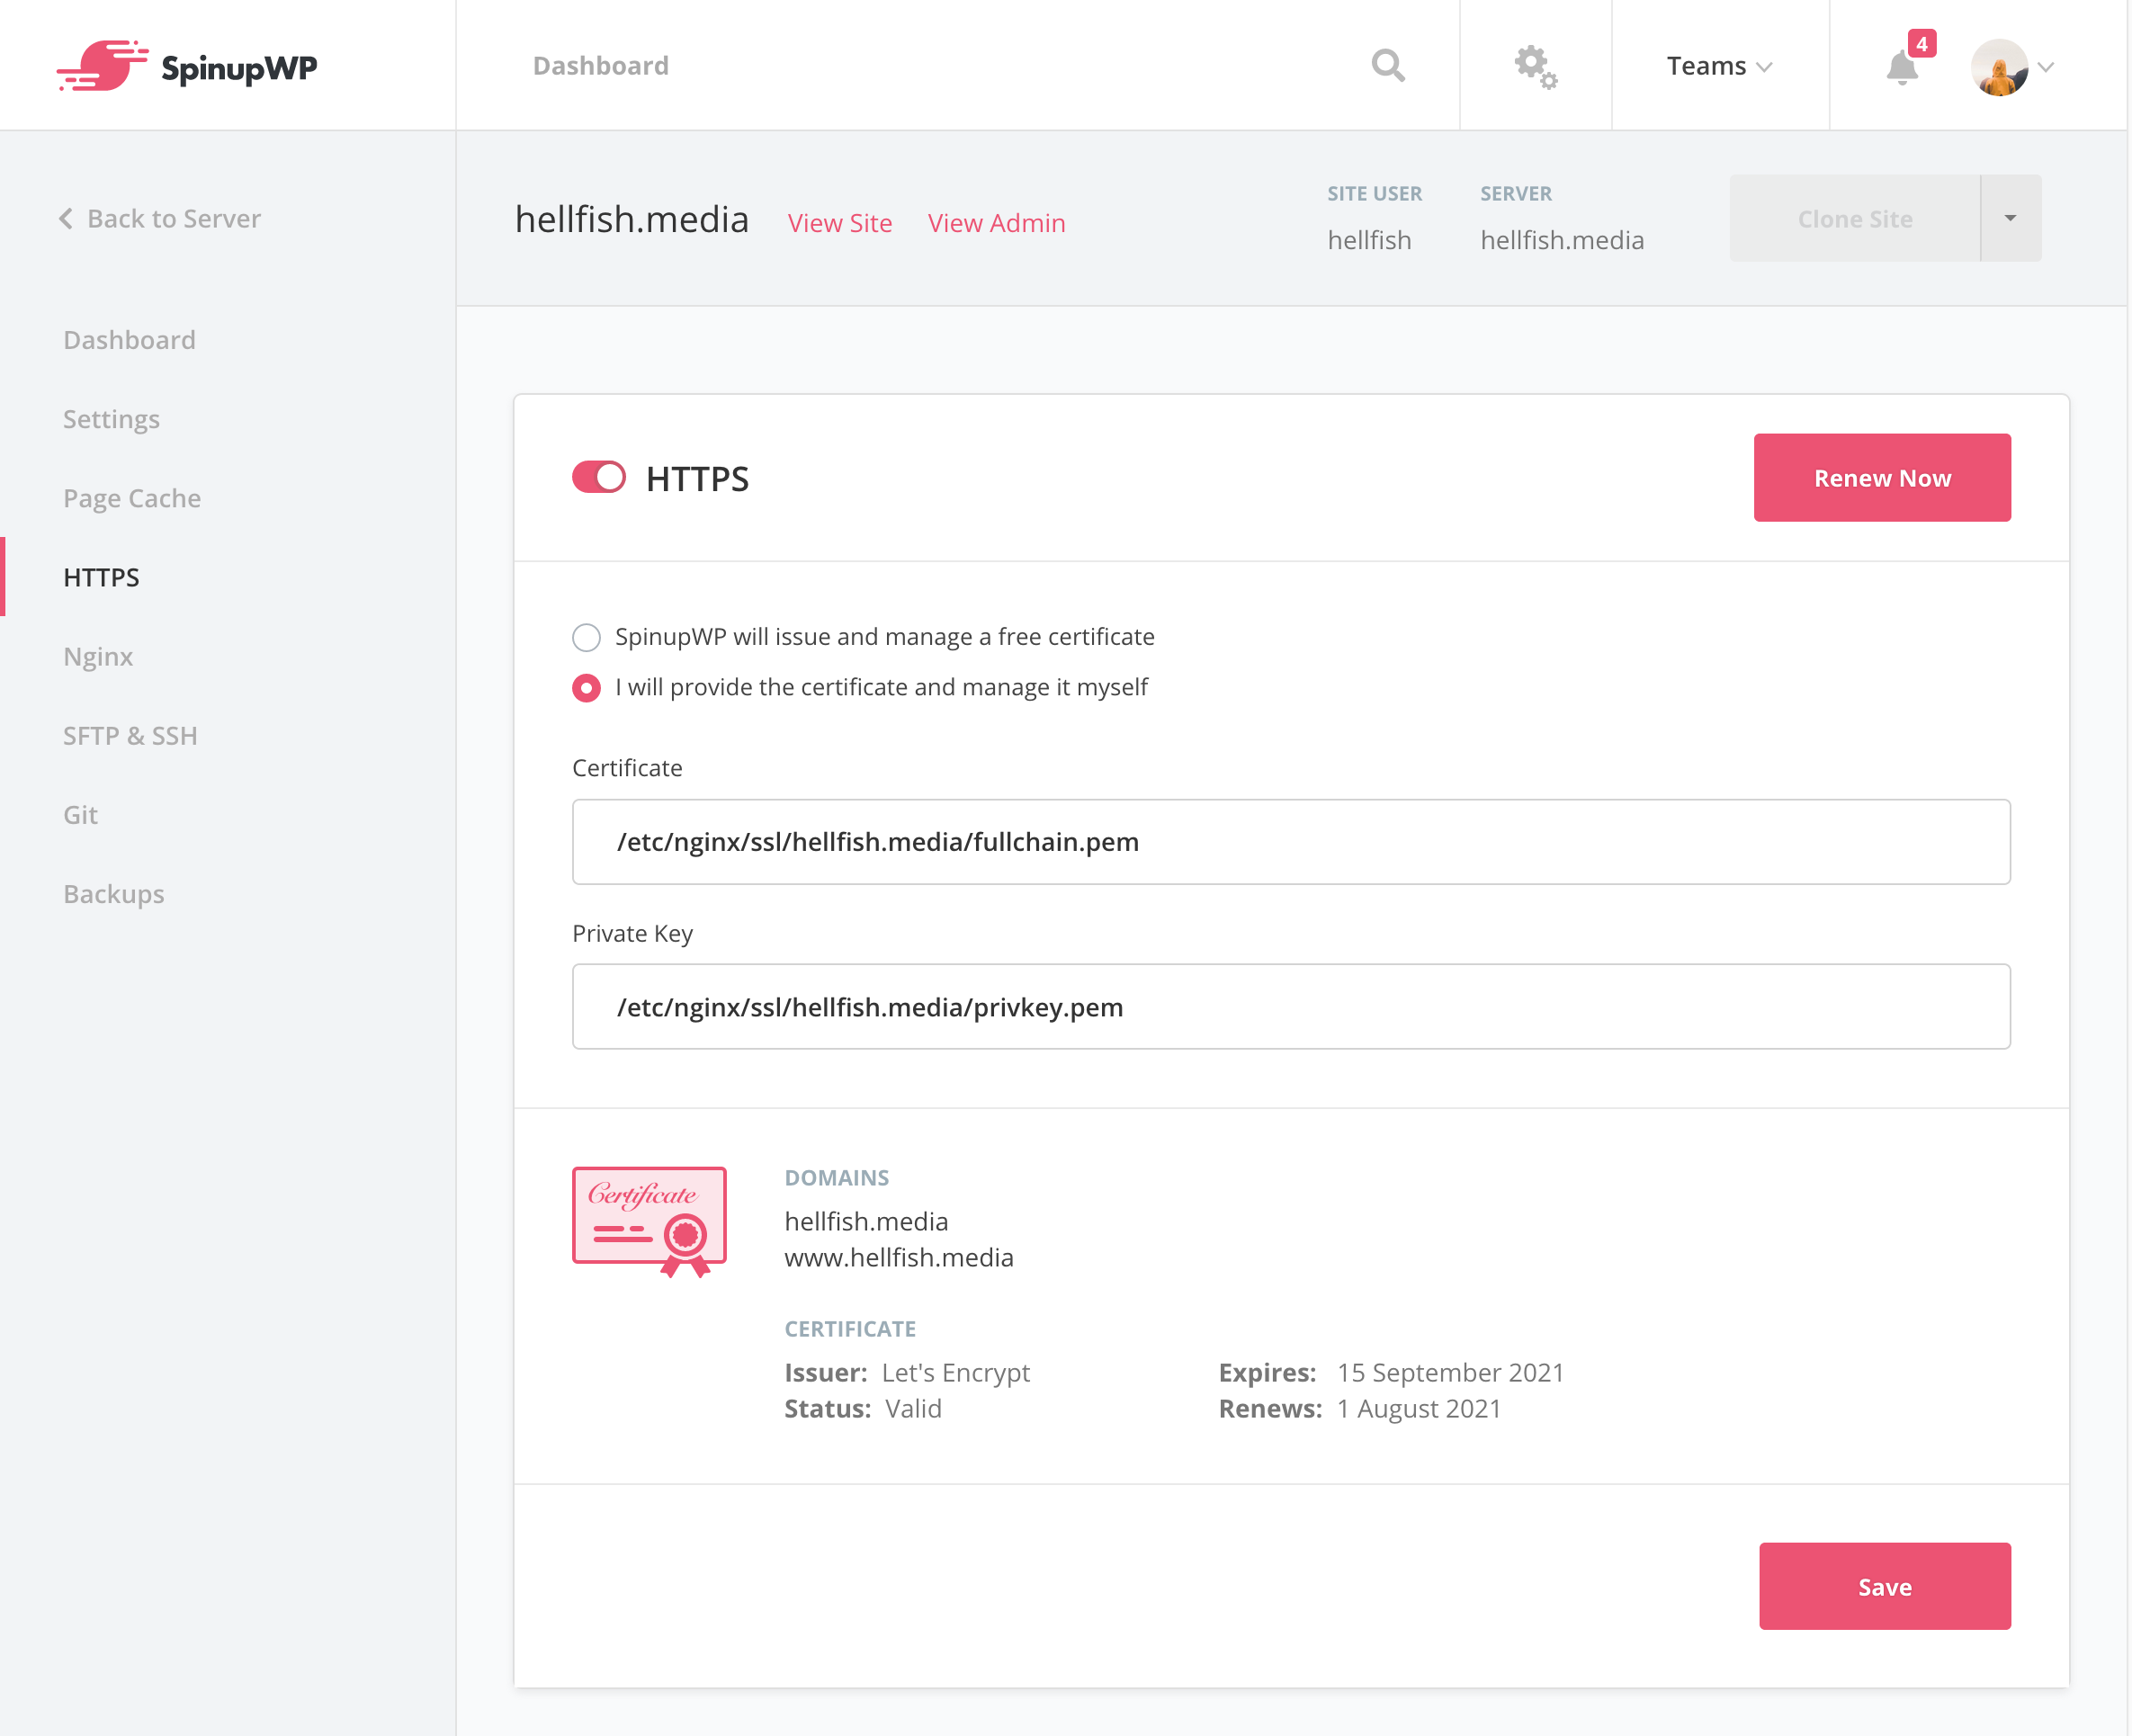Screen dimensions: 2132x1736
Task: Open SFTP & SSH in the sidebar
Action: click(130, 735)
